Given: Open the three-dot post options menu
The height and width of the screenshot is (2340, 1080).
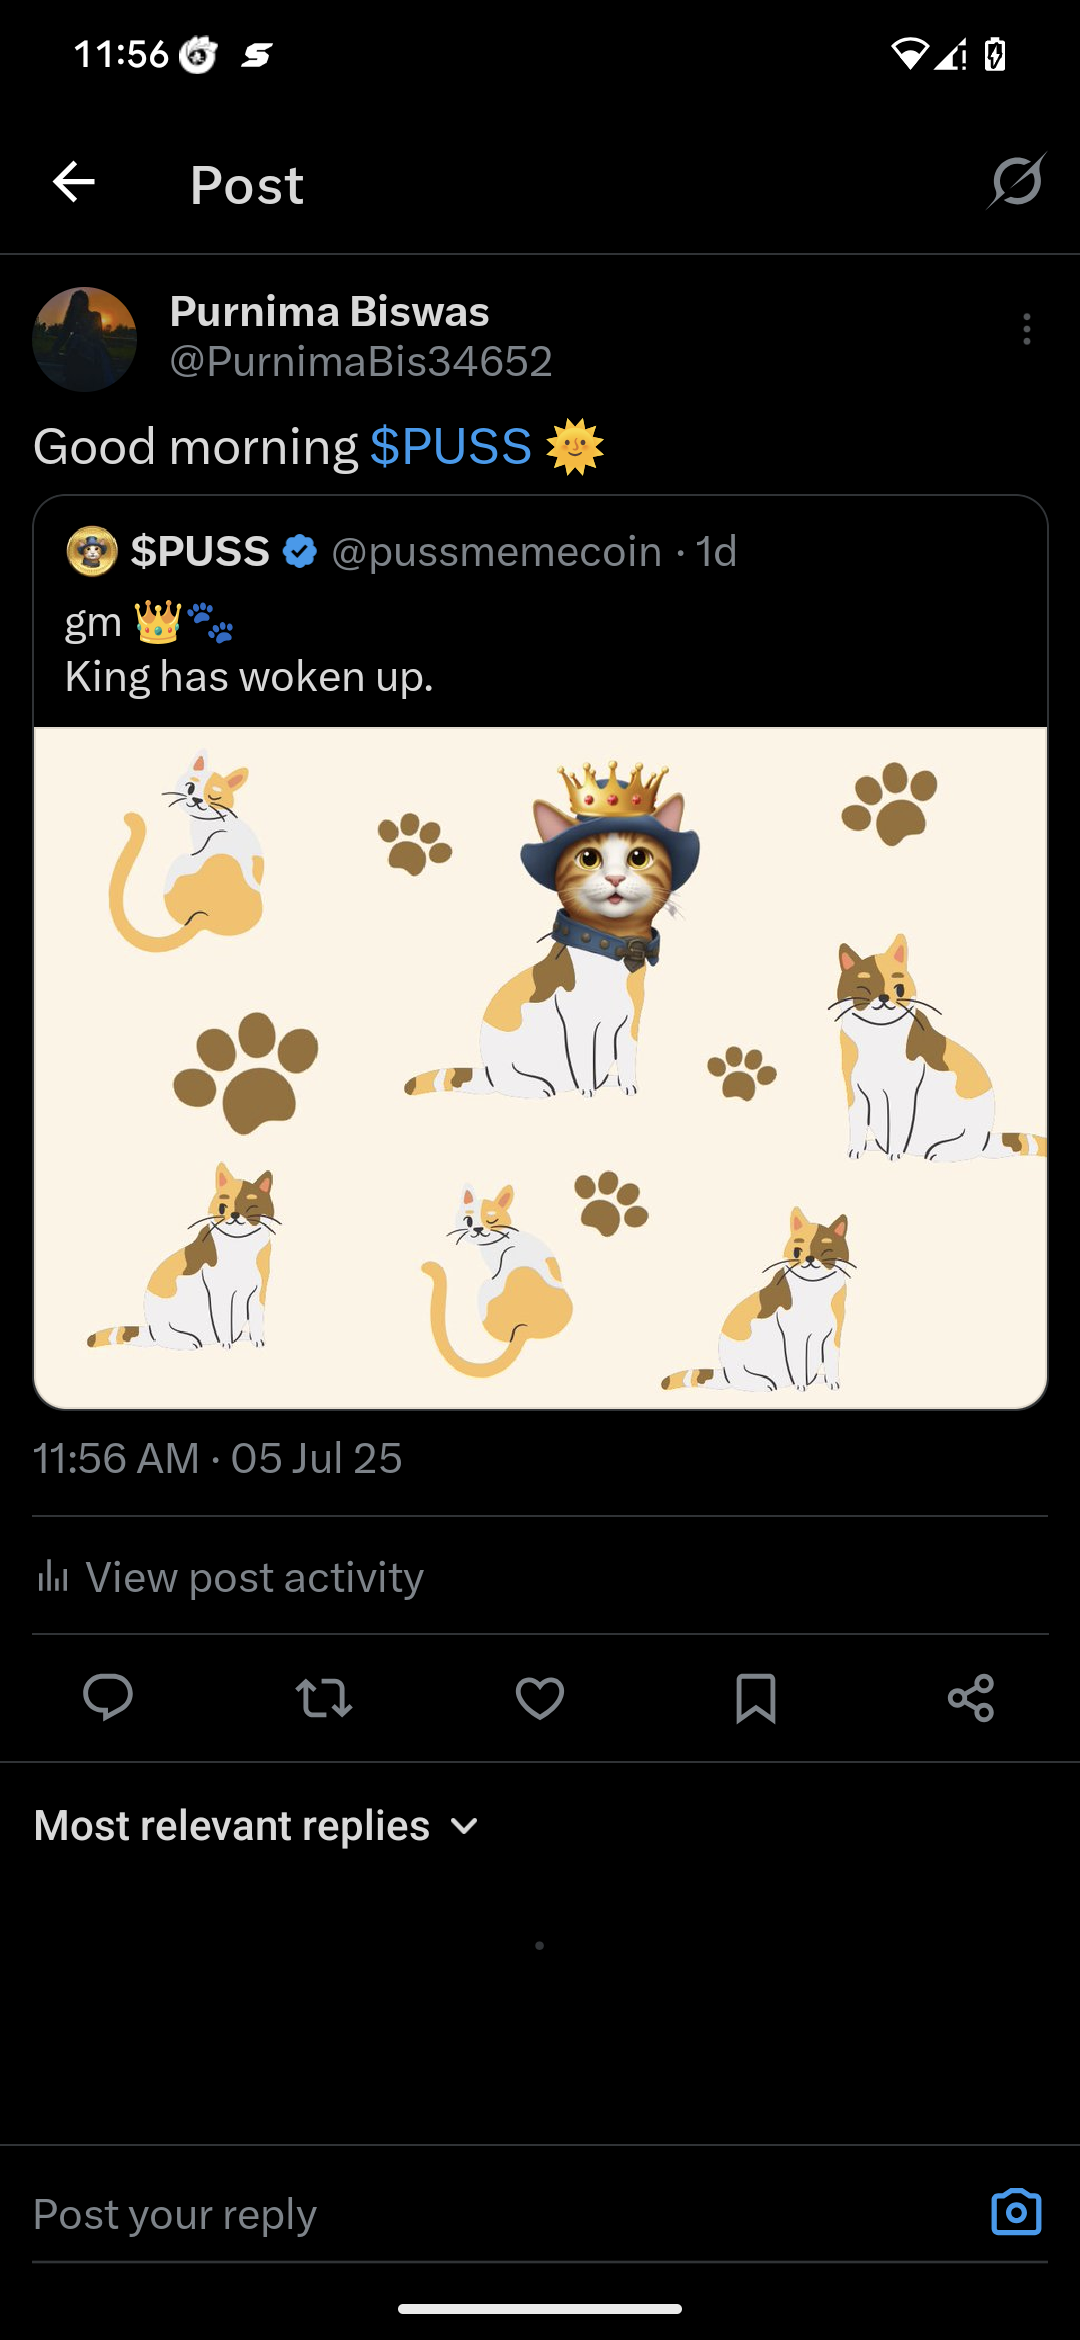Looking at the screenshot, I should click(x=1026, y=329).
